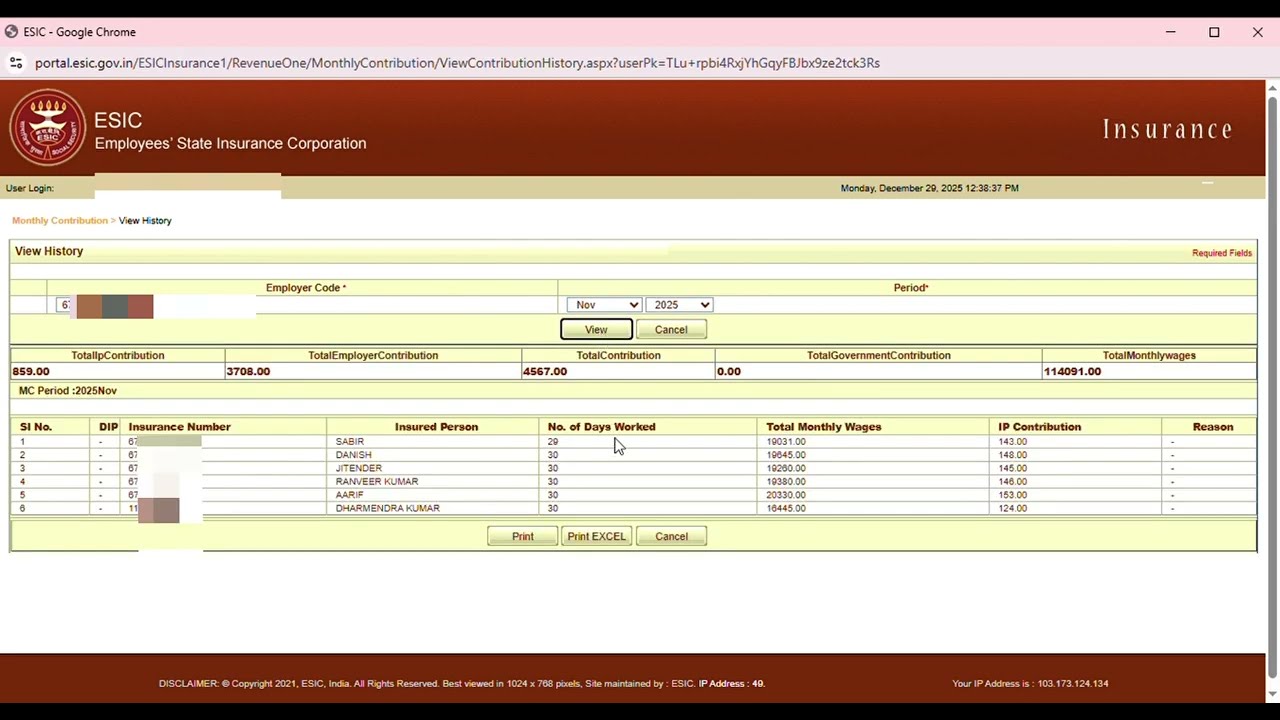The height and width of the screenshot is (720, 1280).
Task: Click days worked value 29
Action: (x=553, y=441)
